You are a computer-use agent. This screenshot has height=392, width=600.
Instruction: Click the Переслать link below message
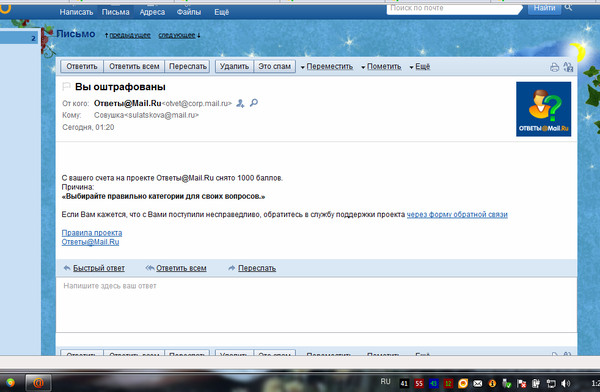click(257, 268)
